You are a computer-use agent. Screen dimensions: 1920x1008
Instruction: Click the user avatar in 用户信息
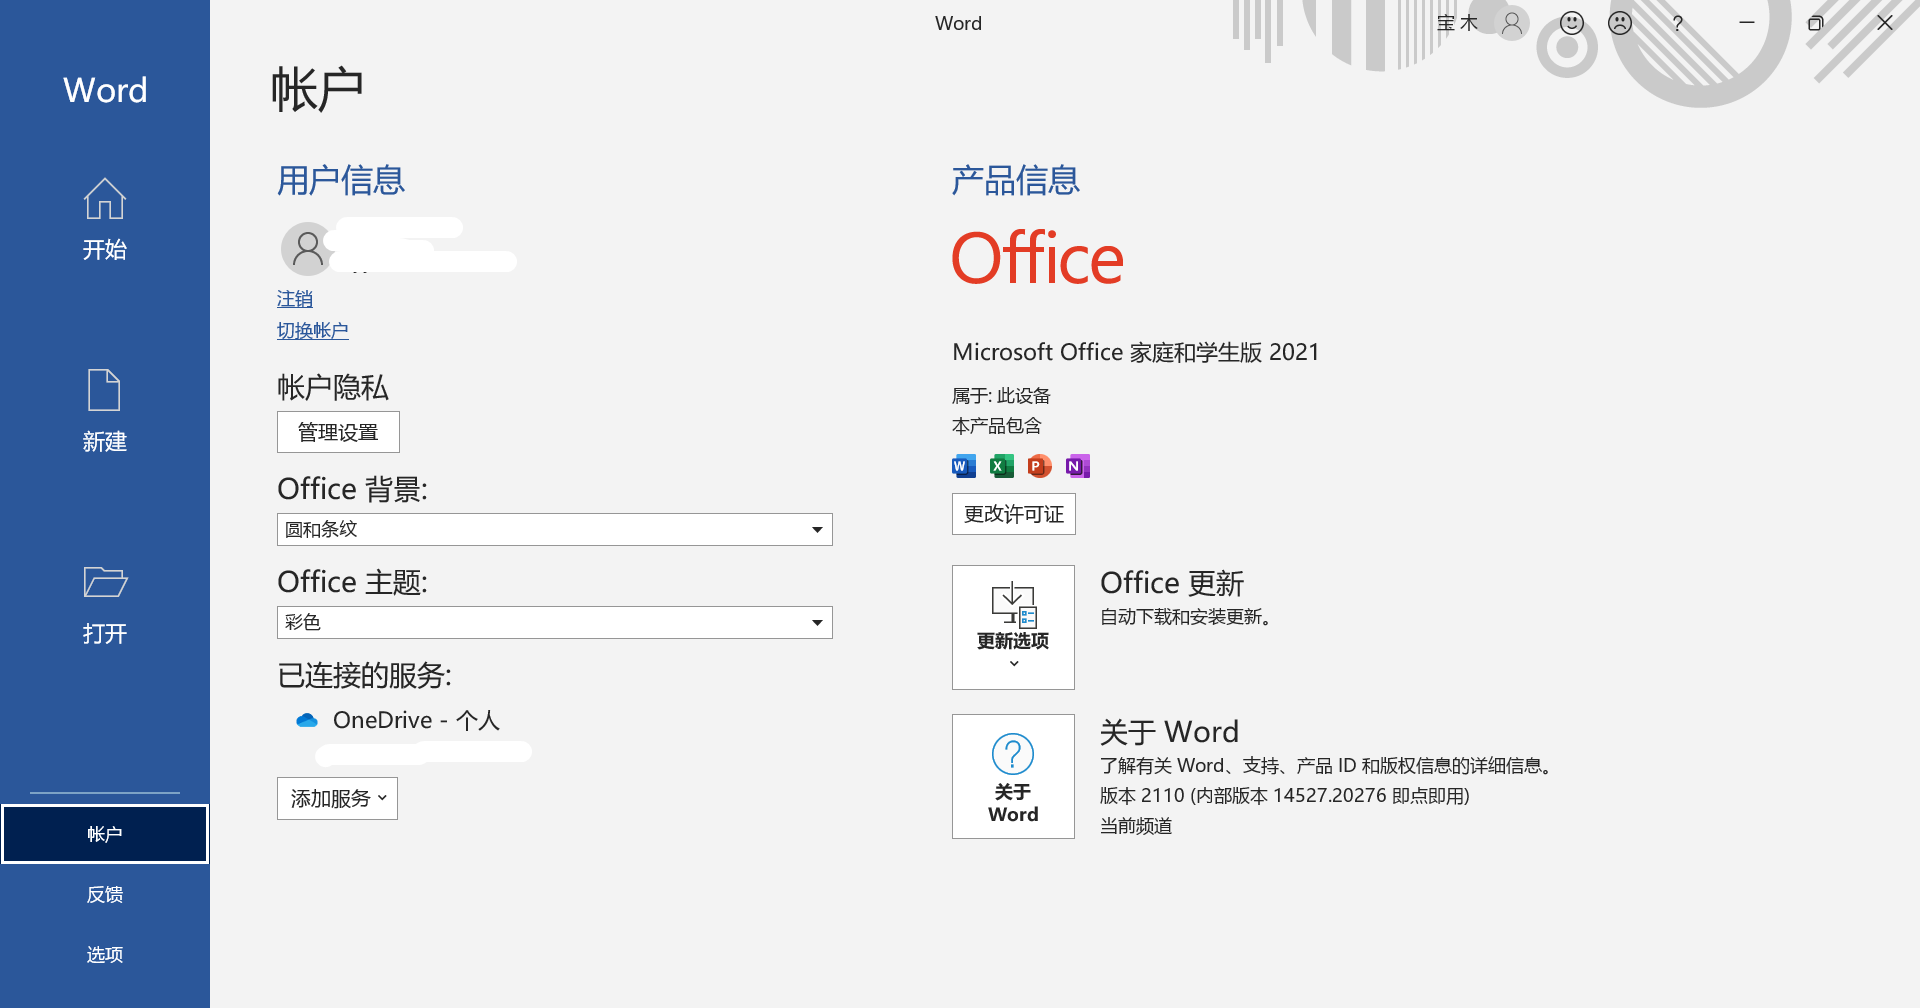coord(307,248)
